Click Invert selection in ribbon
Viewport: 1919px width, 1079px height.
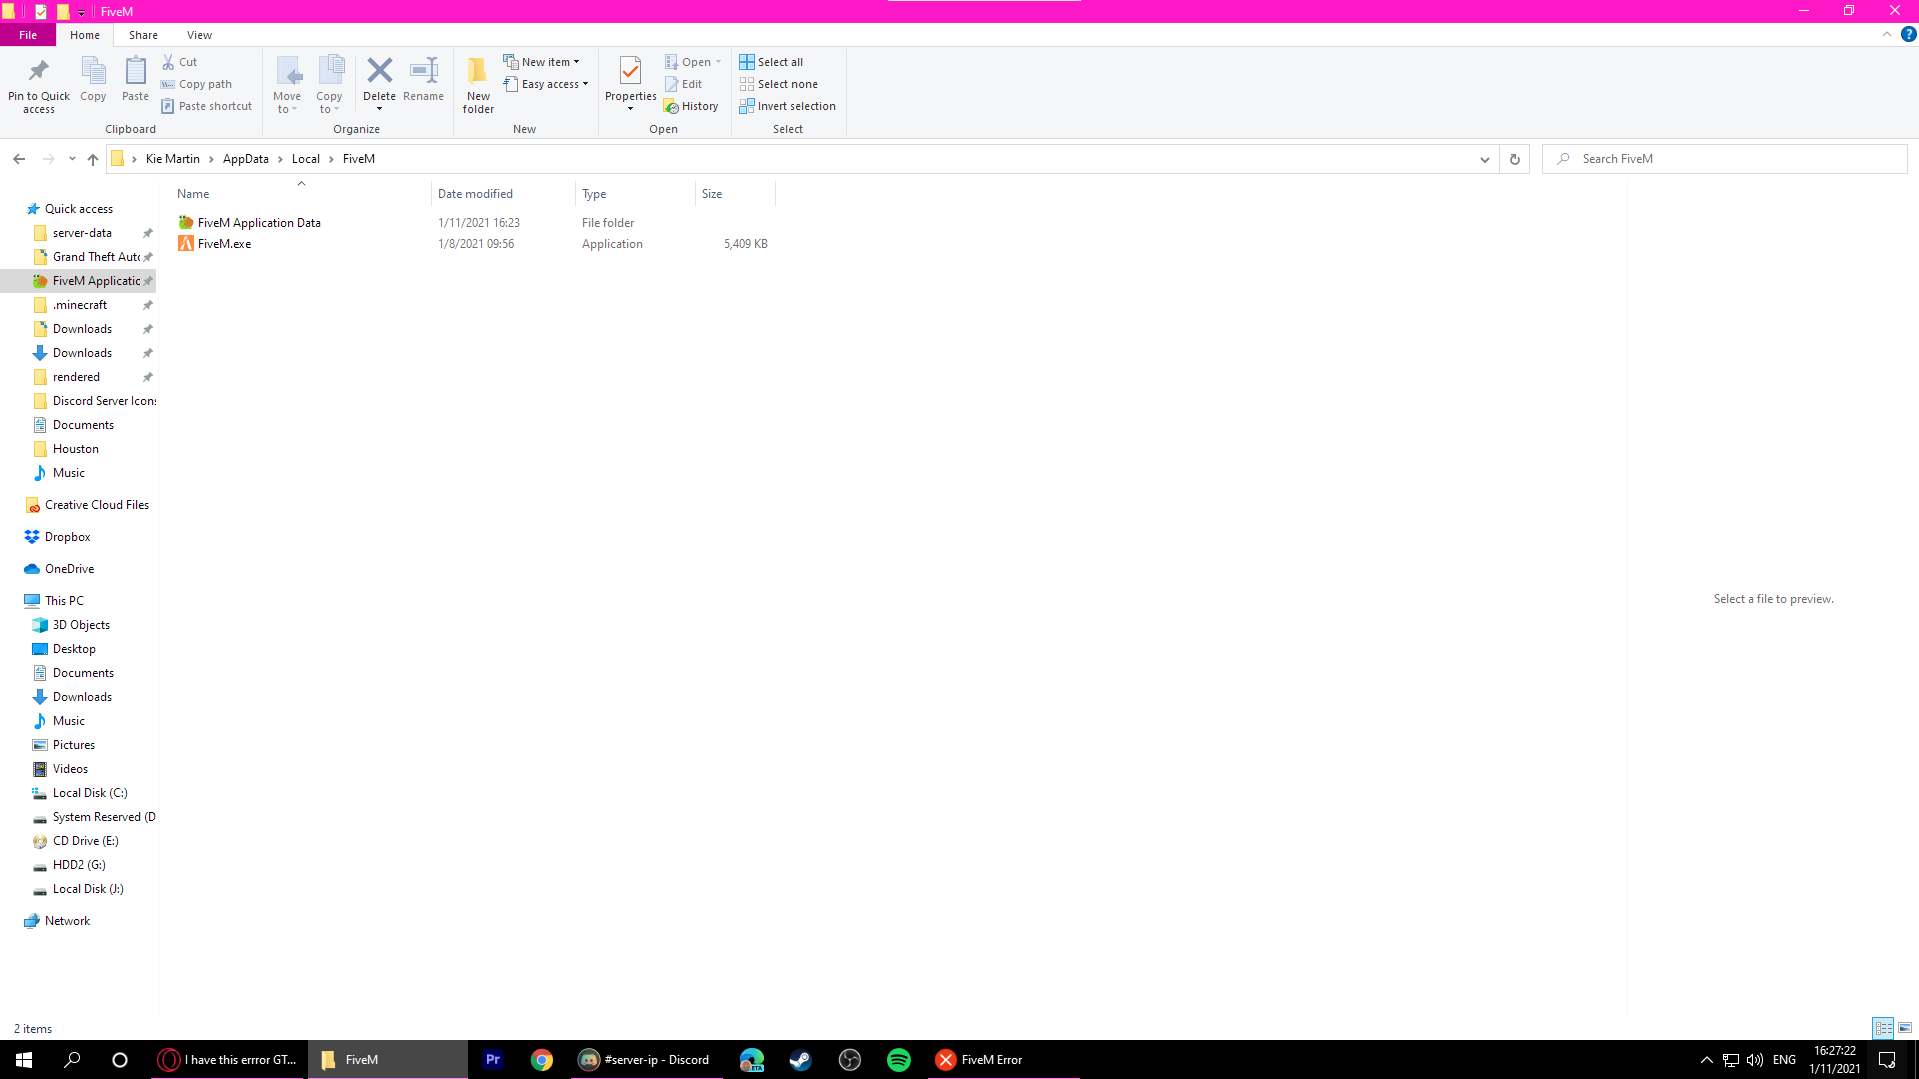point(787,106)
